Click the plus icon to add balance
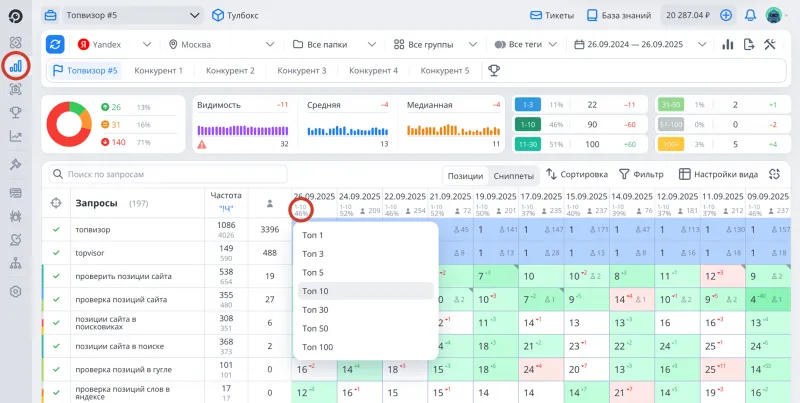 pos(725,16)
